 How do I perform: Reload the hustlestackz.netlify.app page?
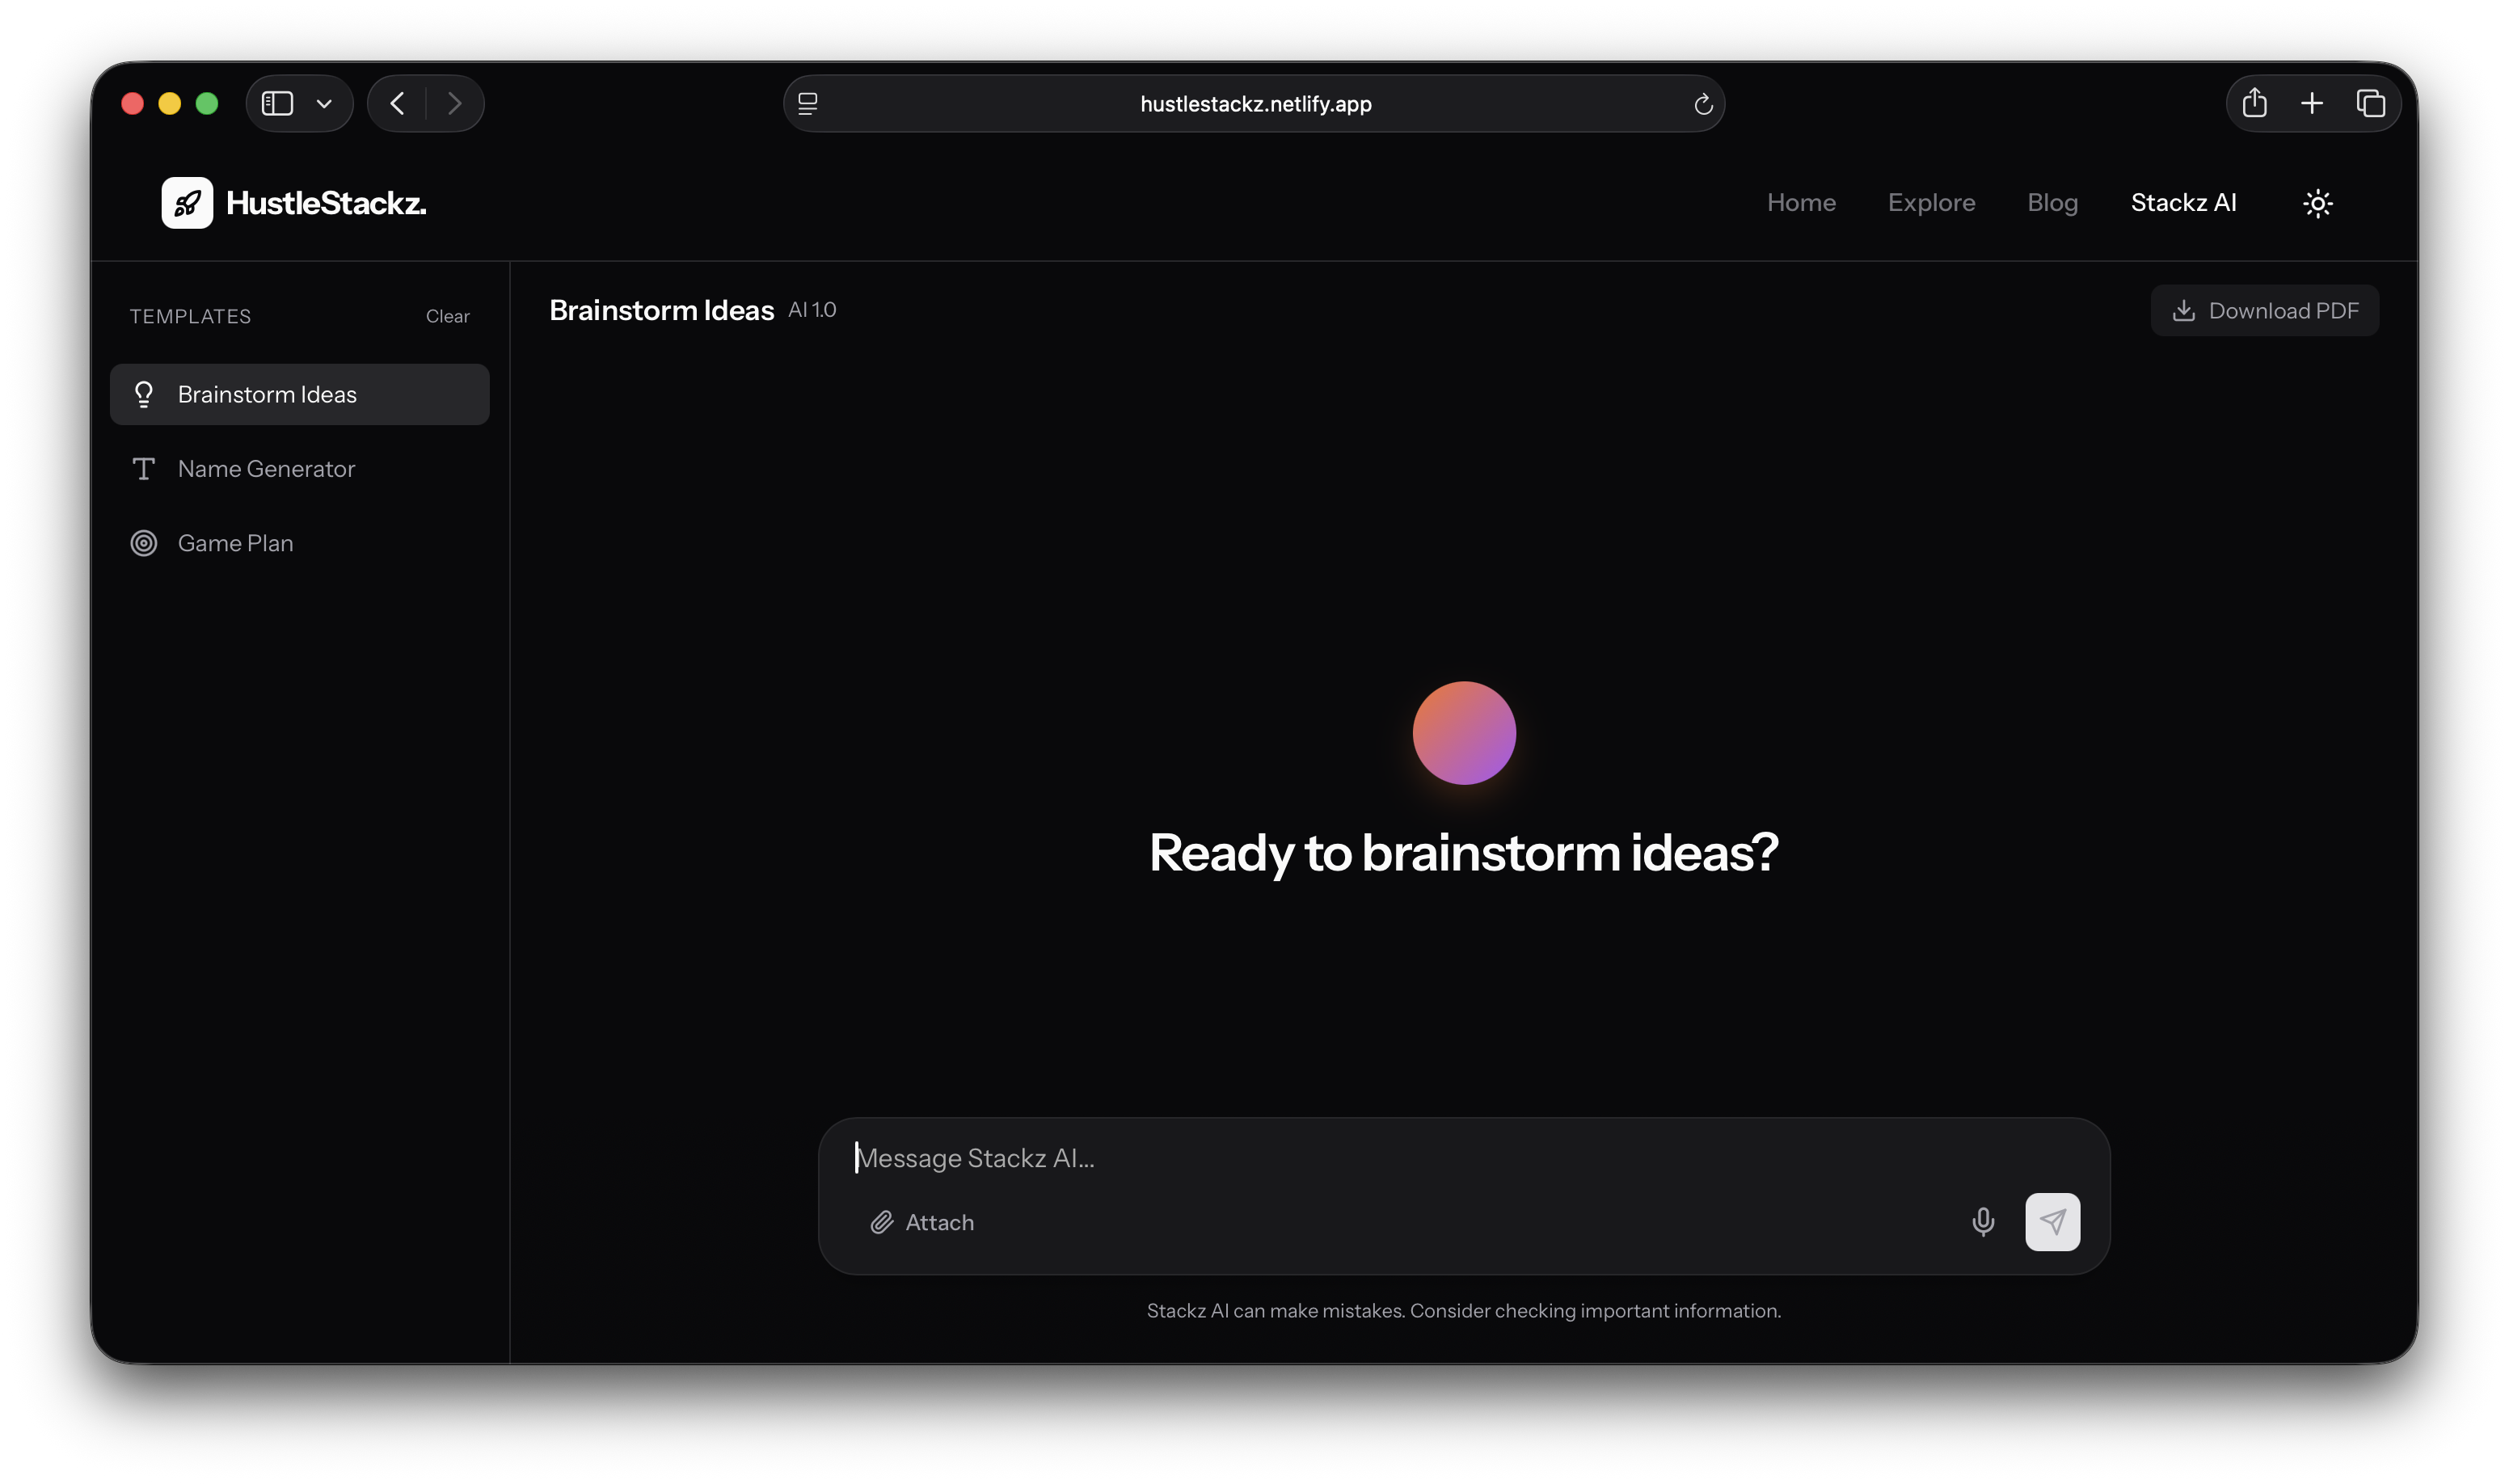click(1703, 103)
